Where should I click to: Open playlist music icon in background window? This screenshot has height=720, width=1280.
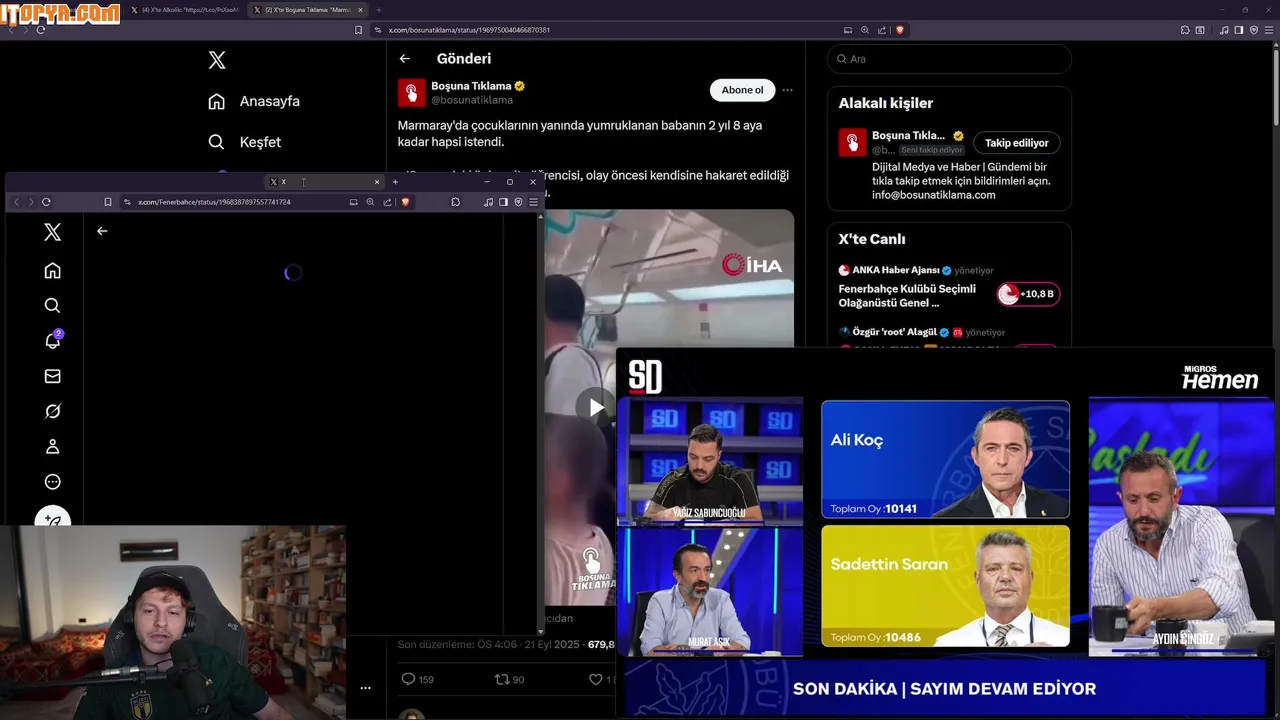point(1224,30)
